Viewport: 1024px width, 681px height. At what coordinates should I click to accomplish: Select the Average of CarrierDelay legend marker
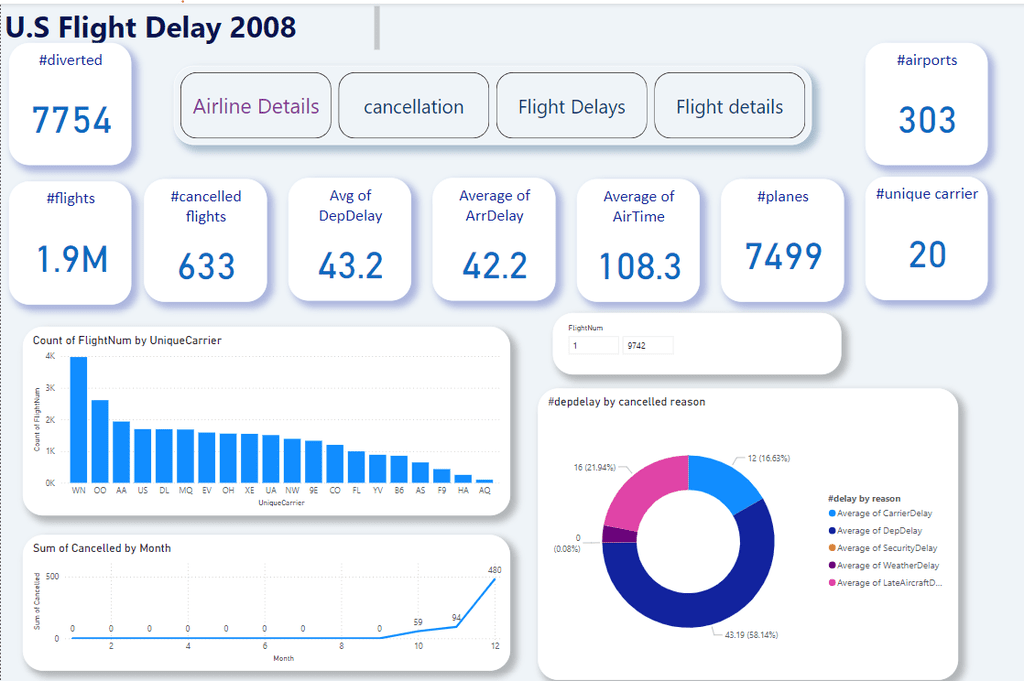832,513
